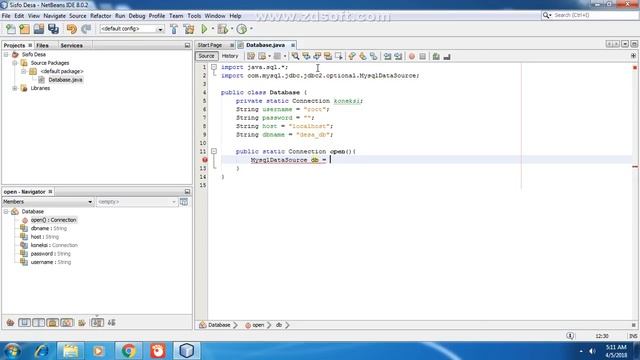Screen dimensions: 640x360
Task: Open the Windows Start menu
Action: tap(13, 351)
